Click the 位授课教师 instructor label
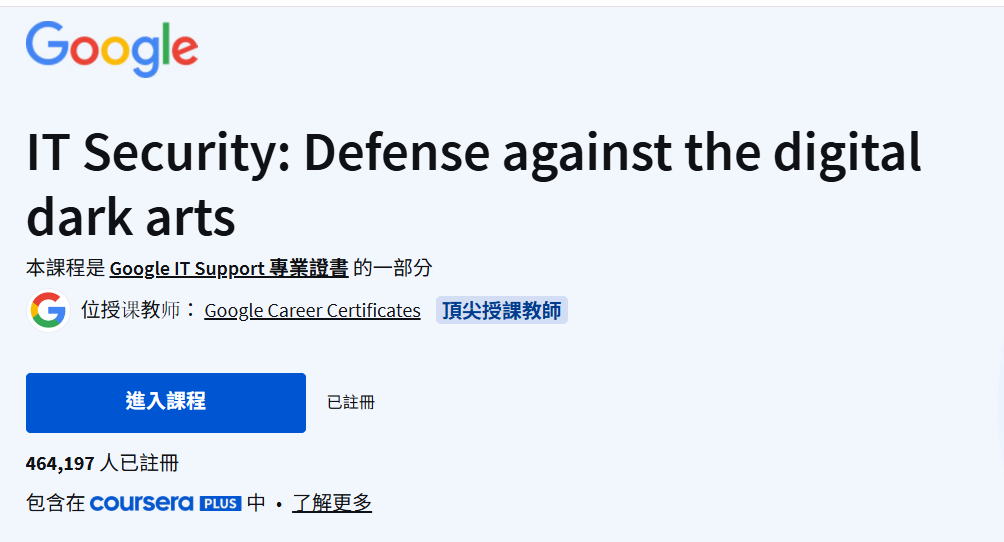The height and width of the screenshot is (542, 1004). click(131, 311)
